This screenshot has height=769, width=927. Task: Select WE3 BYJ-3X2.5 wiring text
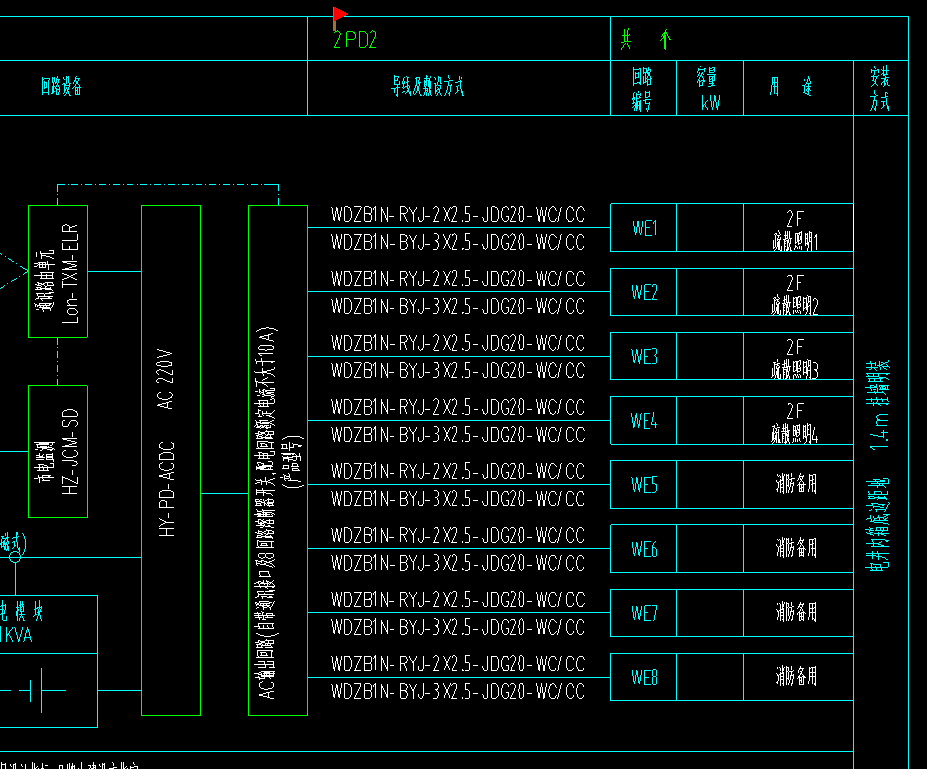pos(458,371)
